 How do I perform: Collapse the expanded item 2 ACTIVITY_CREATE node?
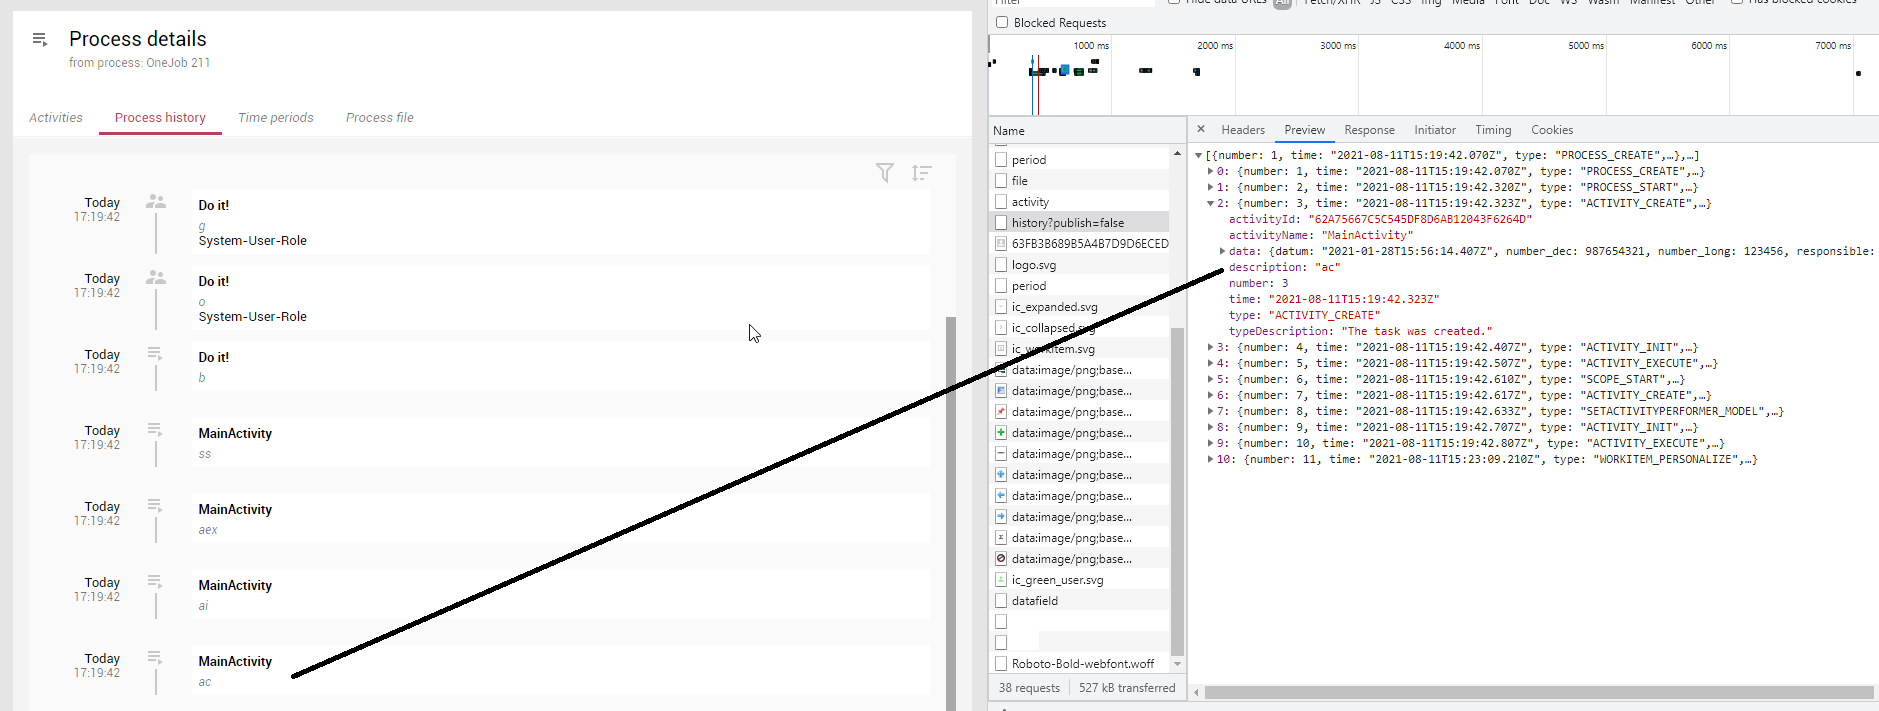pyautogui.click(x=1210, y=203)
